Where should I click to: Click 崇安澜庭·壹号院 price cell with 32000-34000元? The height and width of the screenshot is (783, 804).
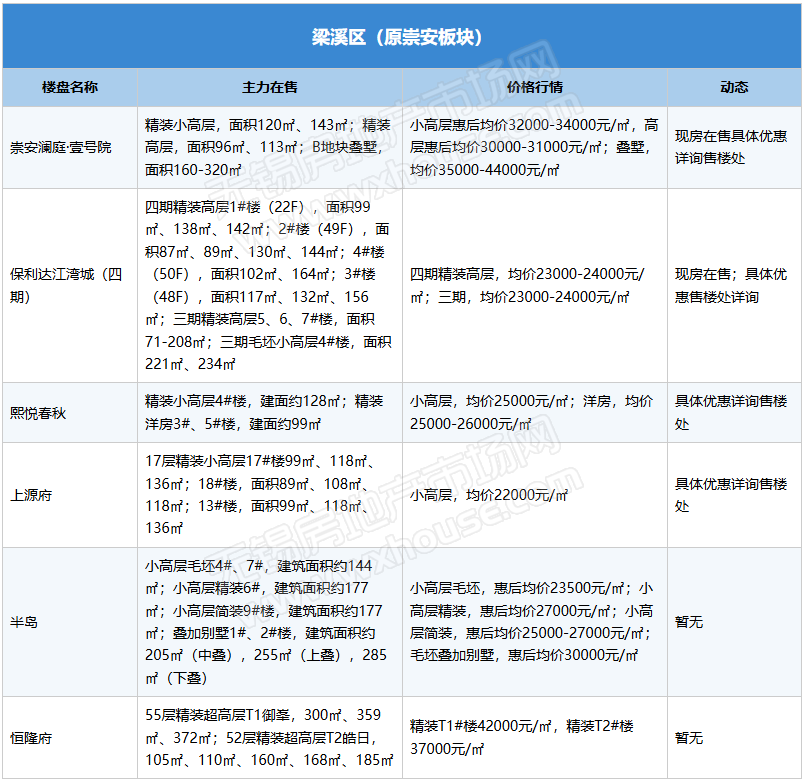pyautogui.click(x=534, y=148)
